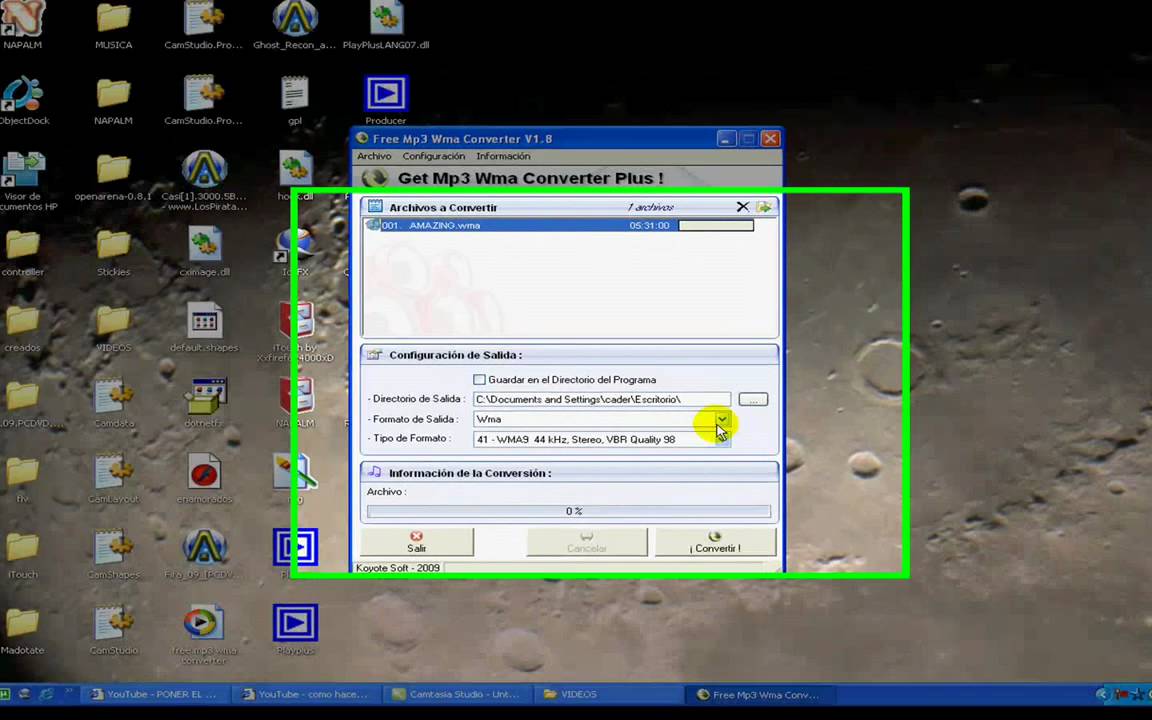Select the flv folder icon
This screenshot has width=1152, height=720.
click(23, 472)
